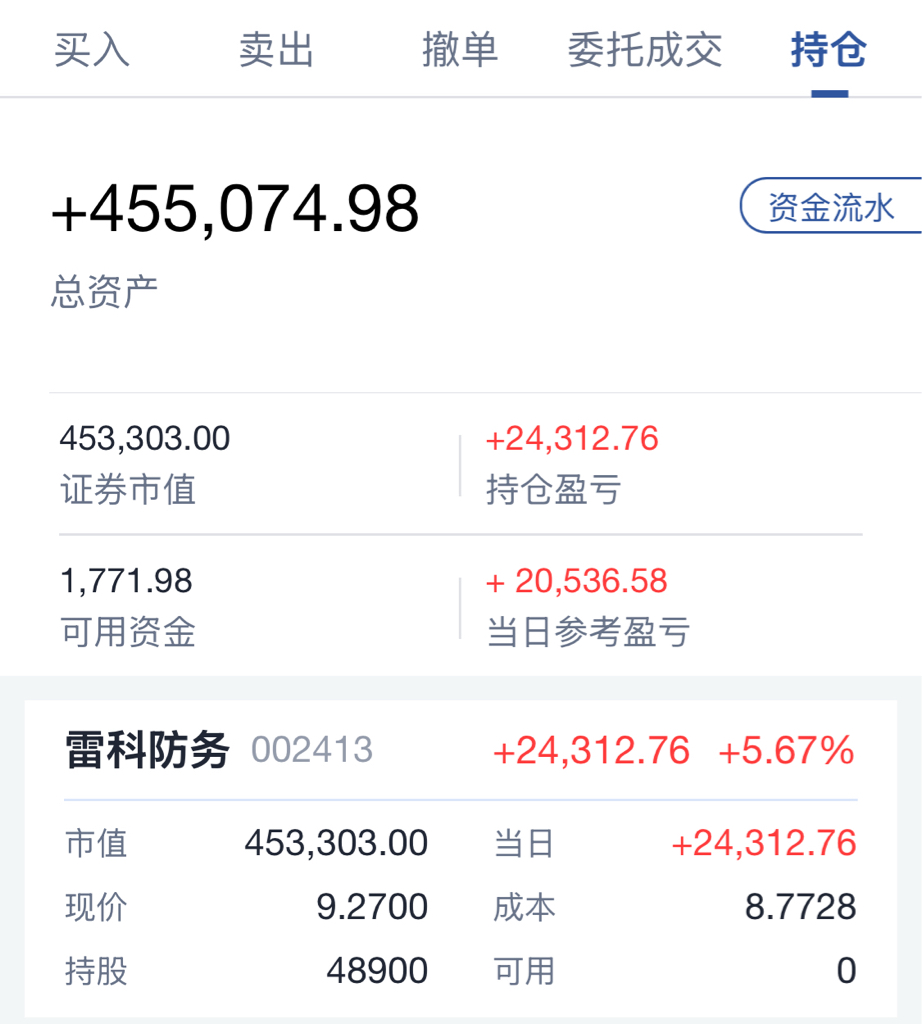922x1024 pixels.
Task: Select the 当日 label in 雷科防务 card
Action: point(524,843)
